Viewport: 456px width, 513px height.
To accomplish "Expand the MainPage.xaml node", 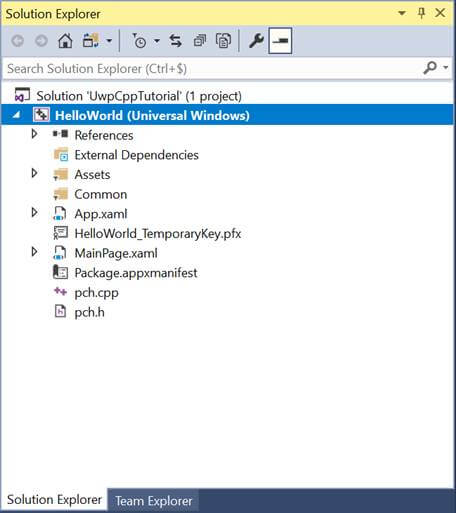I will (34, 252).
